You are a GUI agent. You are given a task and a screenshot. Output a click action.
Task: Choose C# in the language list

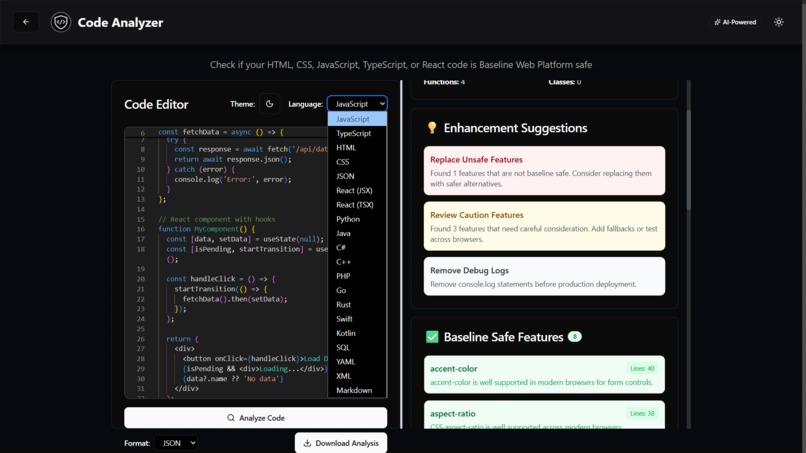coord(357,247)
